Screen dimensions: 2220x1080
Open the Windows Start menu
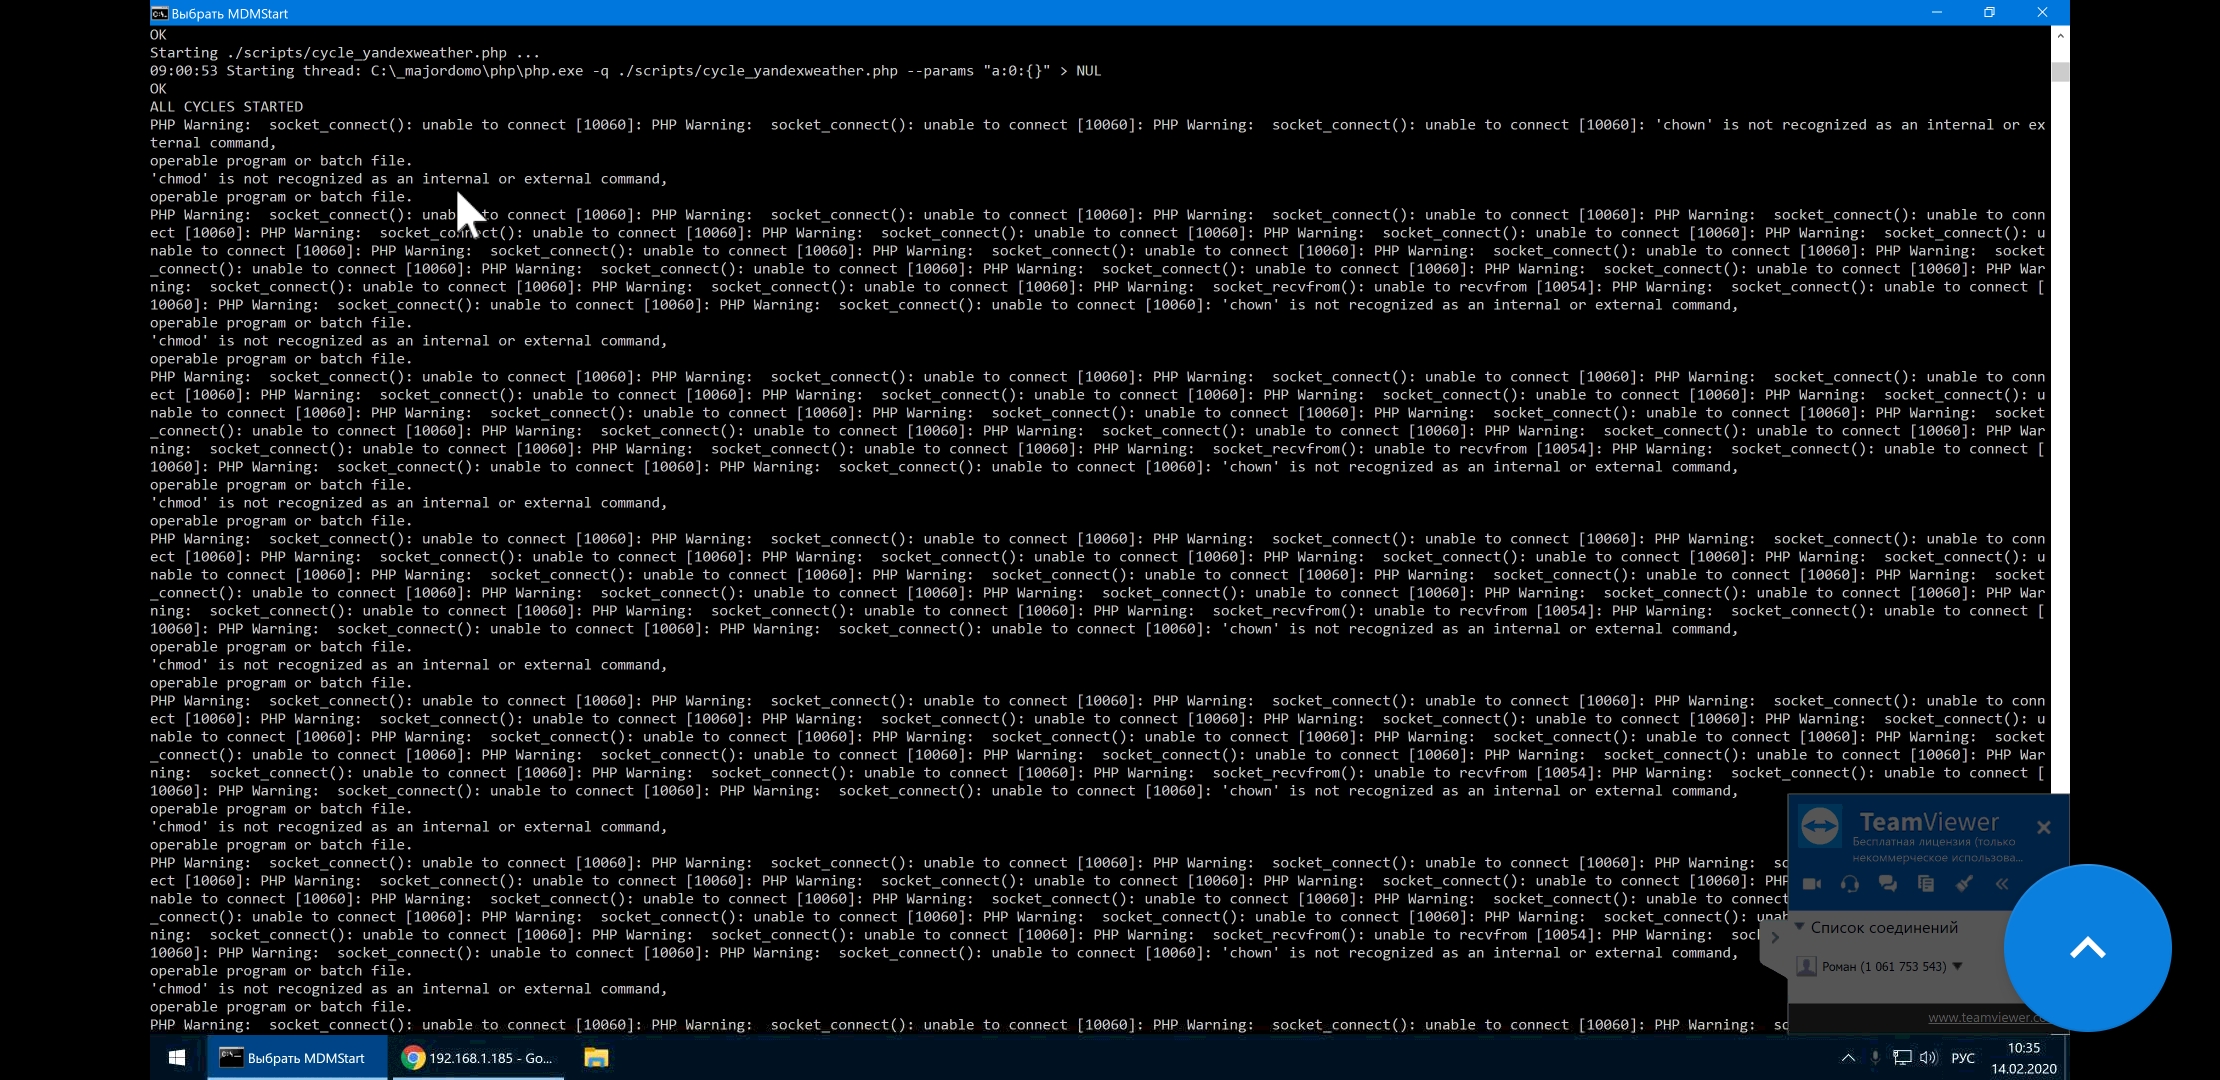[177, 1058]
